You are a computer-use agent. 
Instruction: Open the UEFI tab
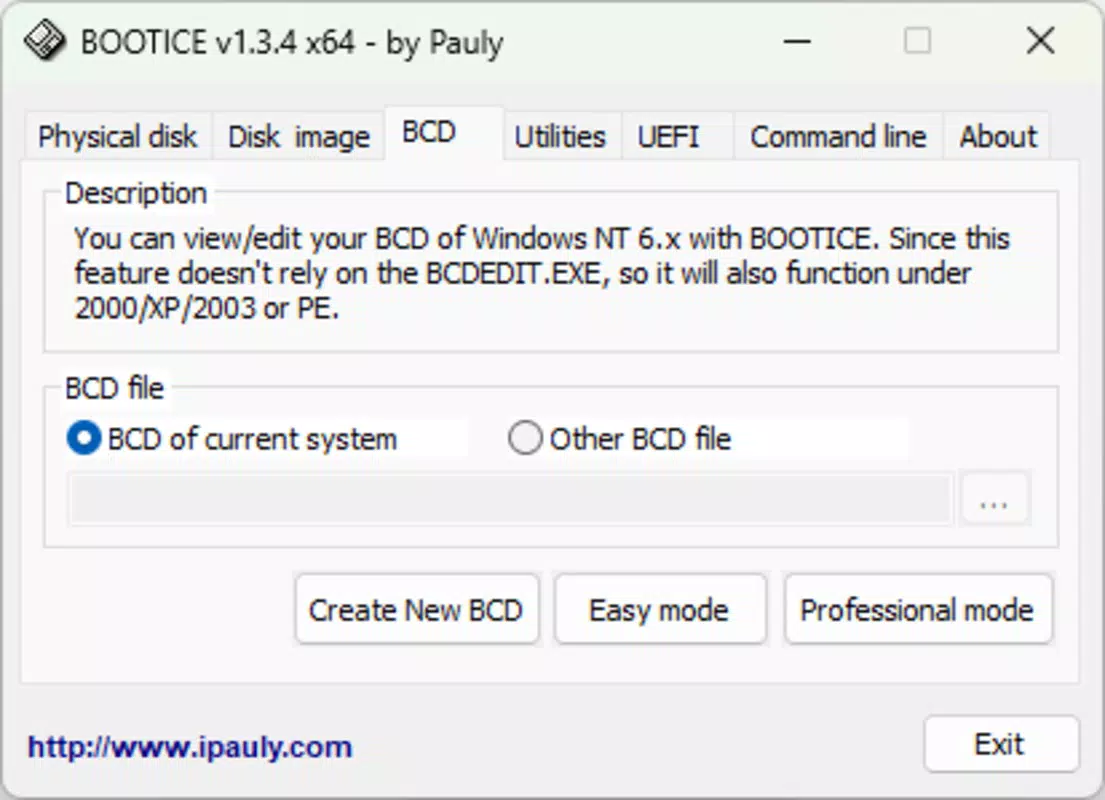click(677, 136)
